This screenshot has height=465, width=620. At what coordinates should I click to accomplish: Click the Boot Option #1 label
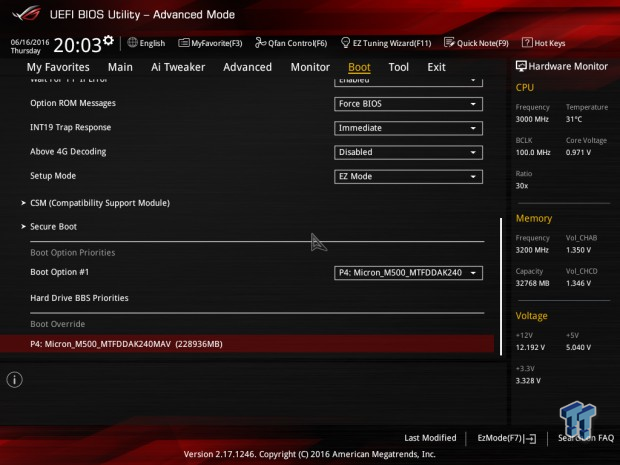(60, 272)
